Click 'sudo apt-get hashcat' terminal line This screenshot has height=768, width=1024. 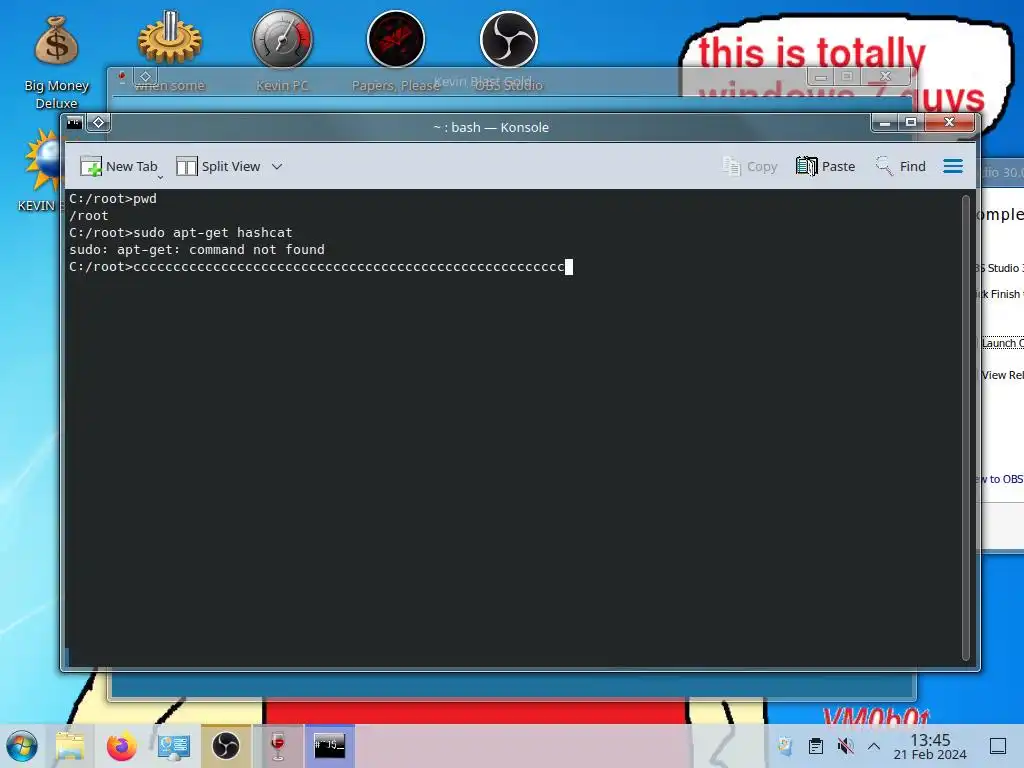181,232
